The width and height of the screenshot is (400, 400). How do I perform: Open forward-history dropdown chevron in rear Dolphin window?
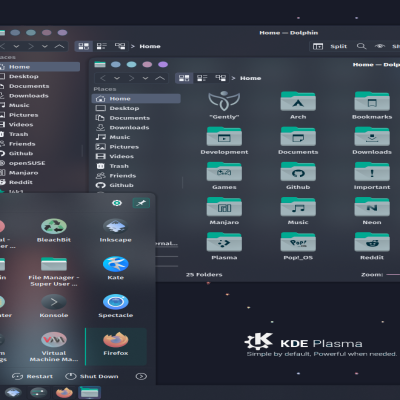[45, 46]
